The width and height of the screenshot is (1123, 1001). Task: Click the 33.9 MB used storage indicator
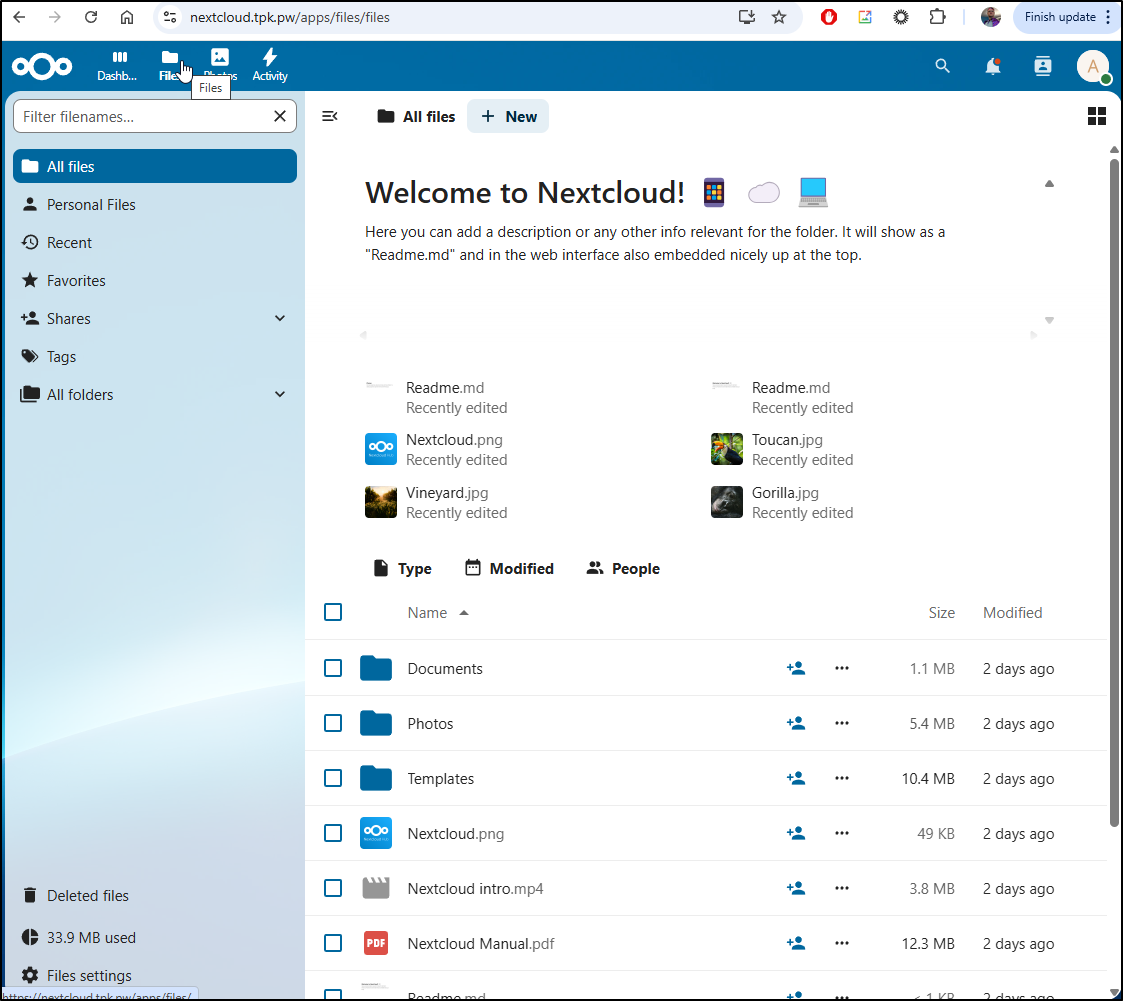155,937
